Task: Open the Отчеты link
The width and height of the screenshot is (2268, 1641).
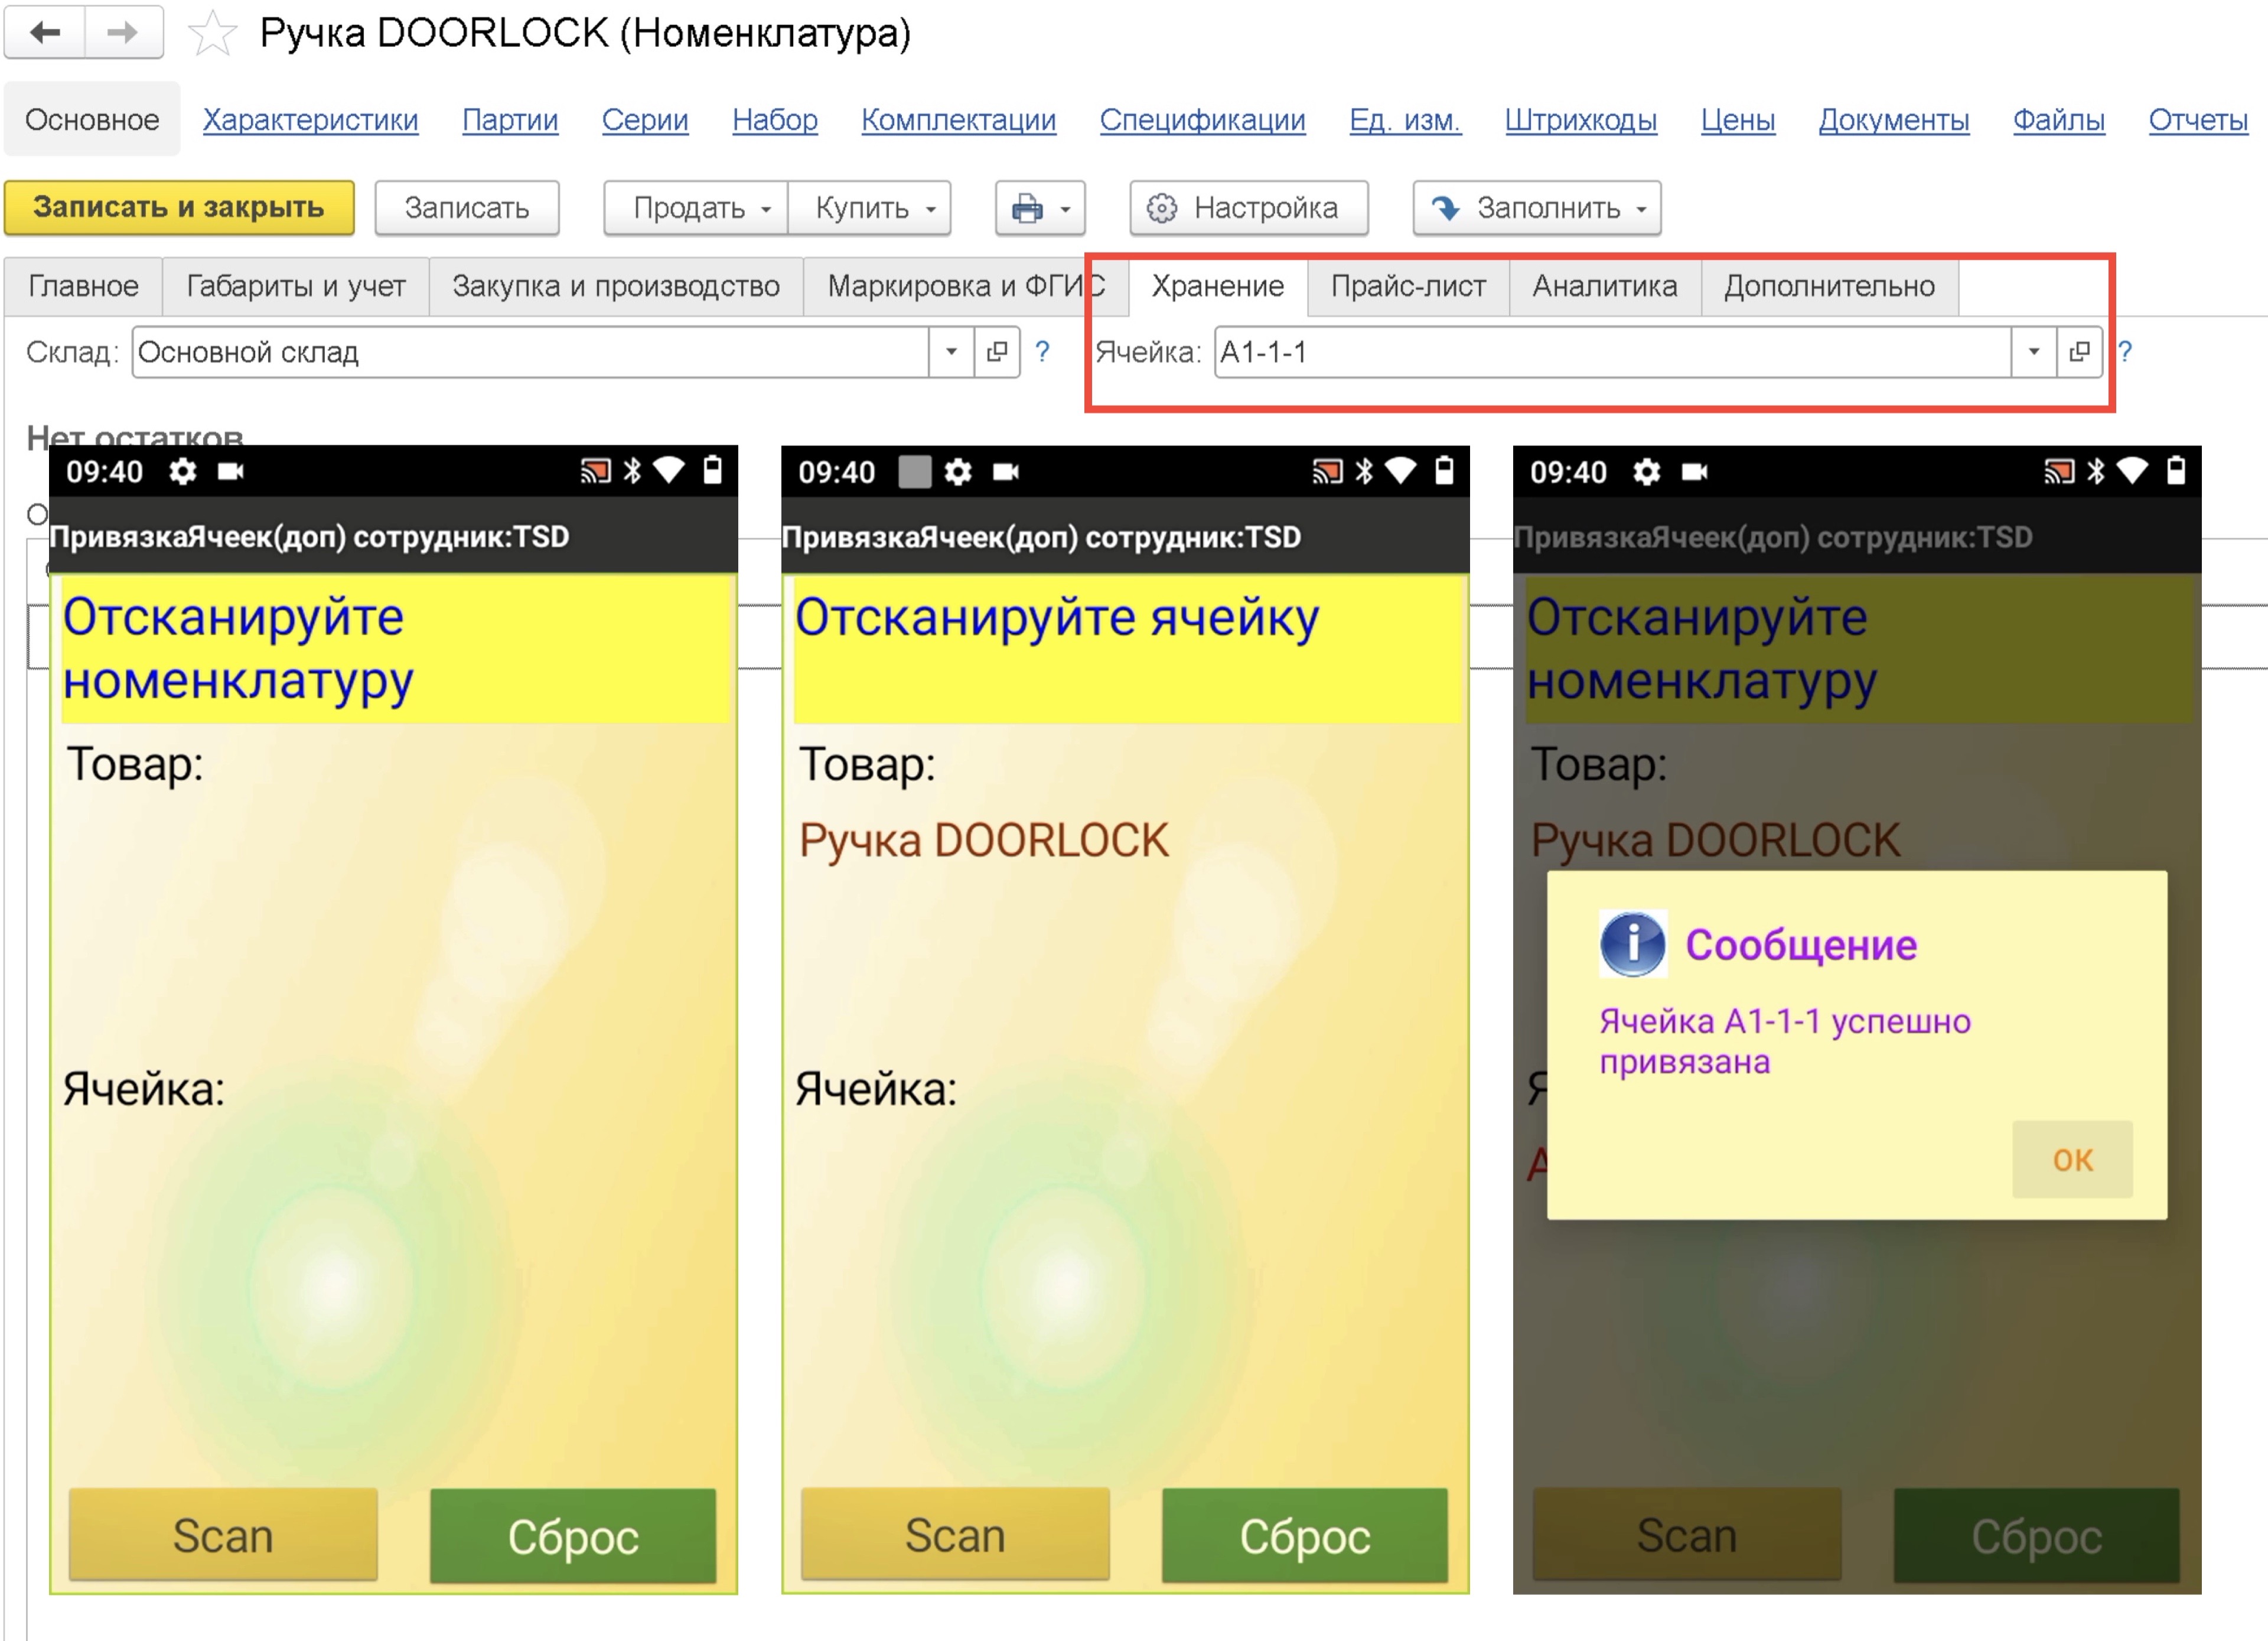Action: [x=2198, y=120]
